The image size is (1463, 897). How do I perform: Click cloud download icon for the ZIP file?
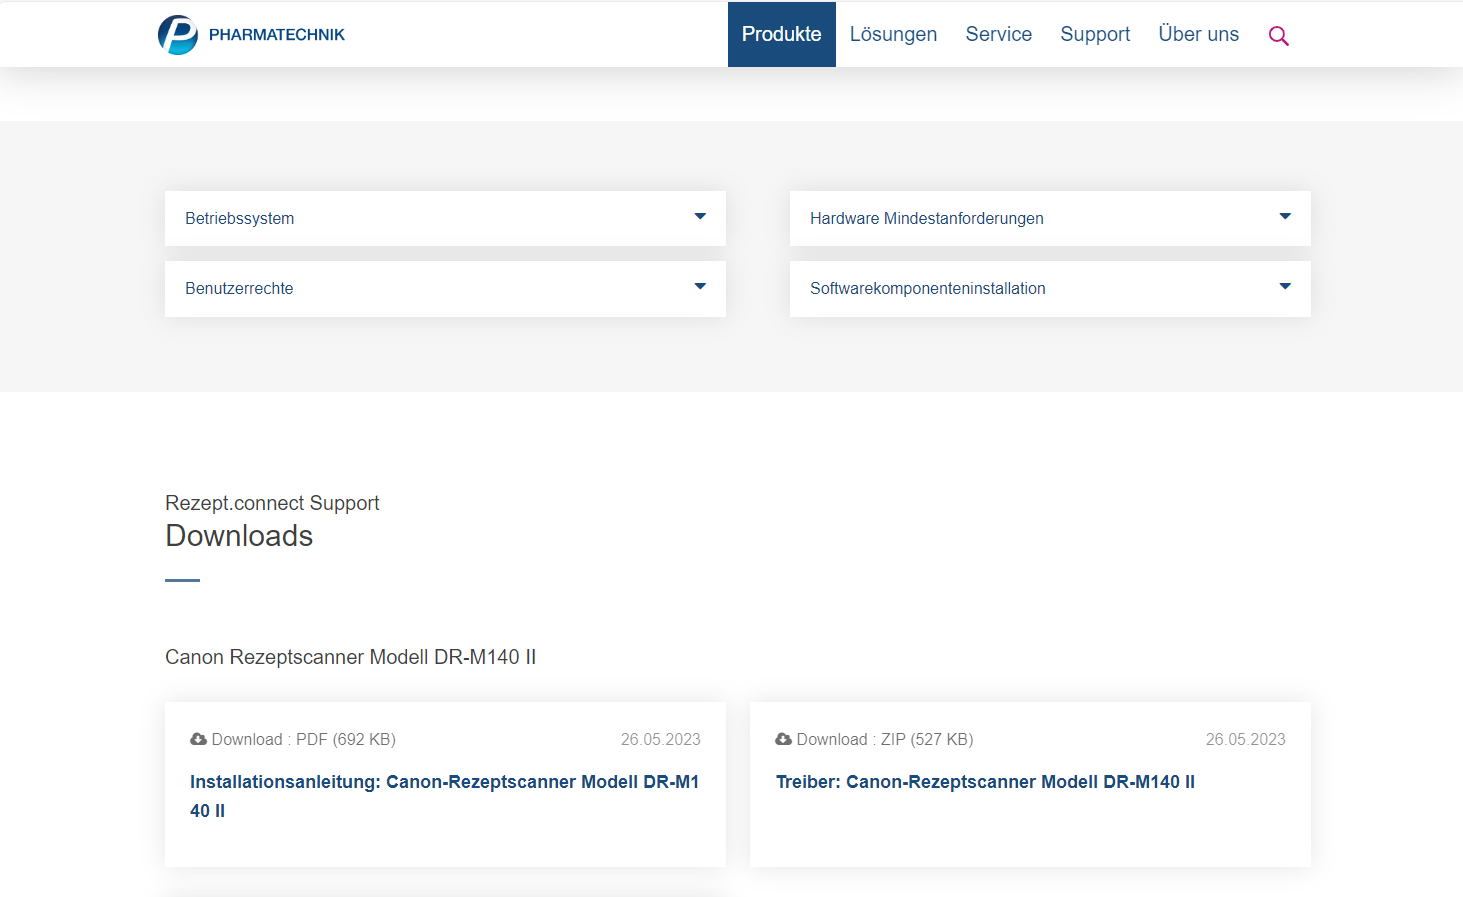783,739
